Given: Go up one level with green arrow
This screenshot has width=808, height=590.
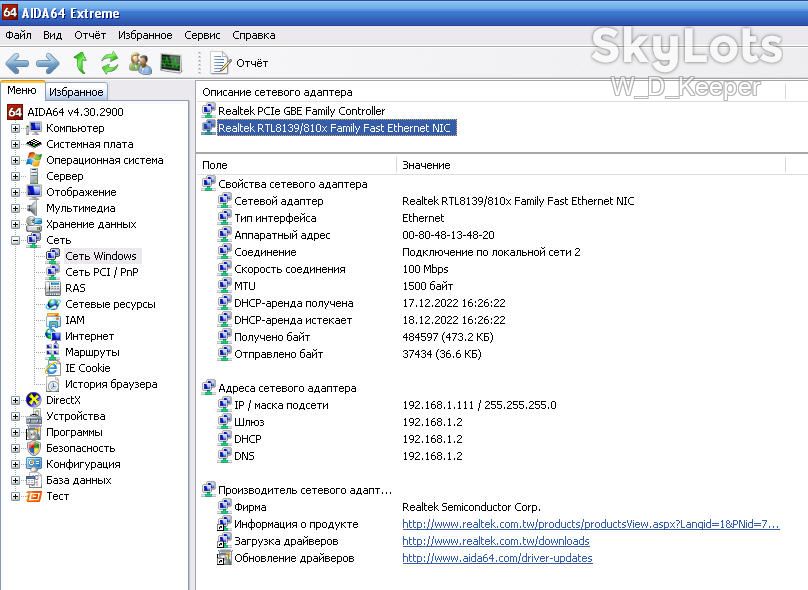Looking at the screenshot, I should tap(79, 63).
